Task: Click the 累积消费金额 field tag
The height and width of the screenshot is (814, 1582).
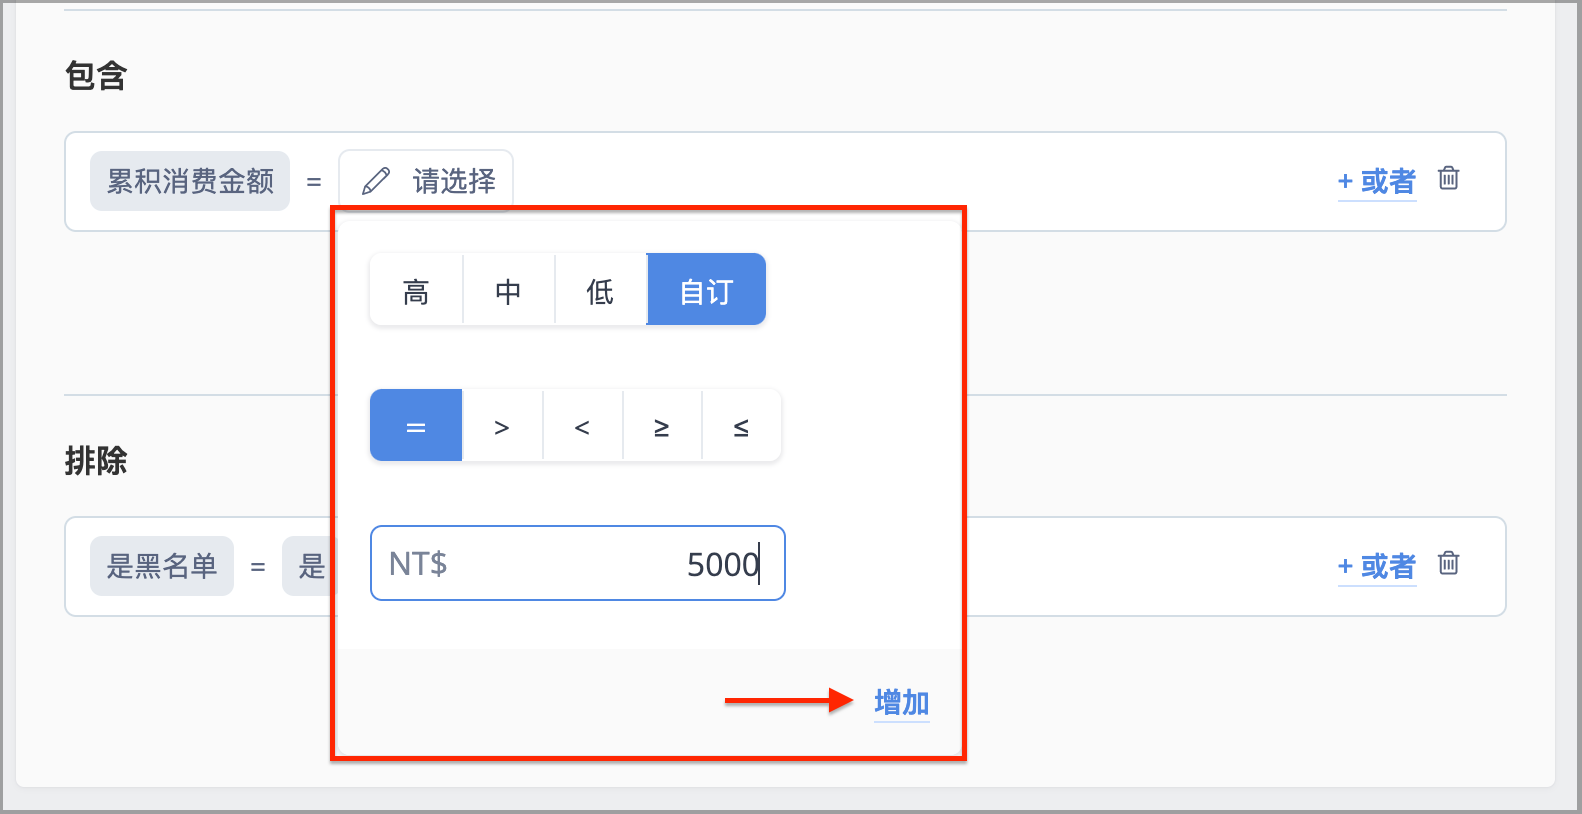Action: point(190,181)
